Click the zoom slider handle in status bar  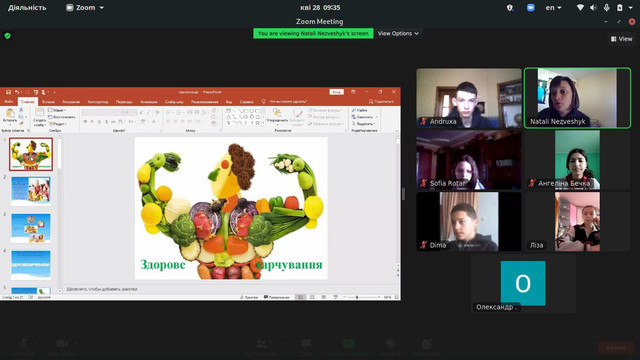pyautogui.click(x=357, y=297)
